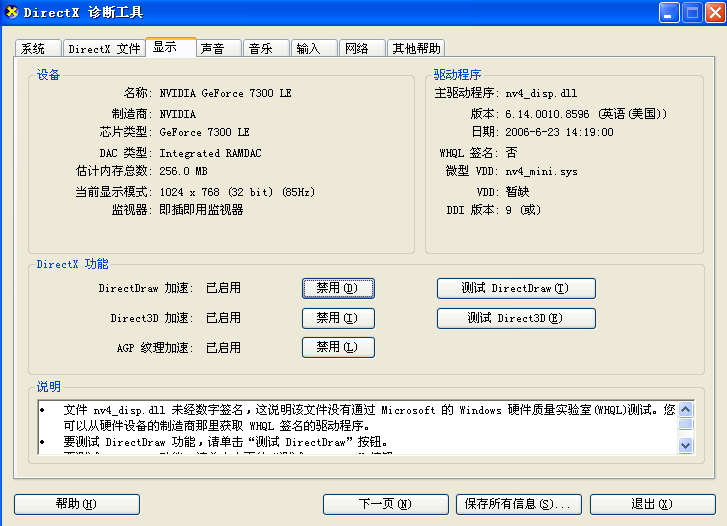
Task: Go to next page with 下一页
Action: (385, 504)
